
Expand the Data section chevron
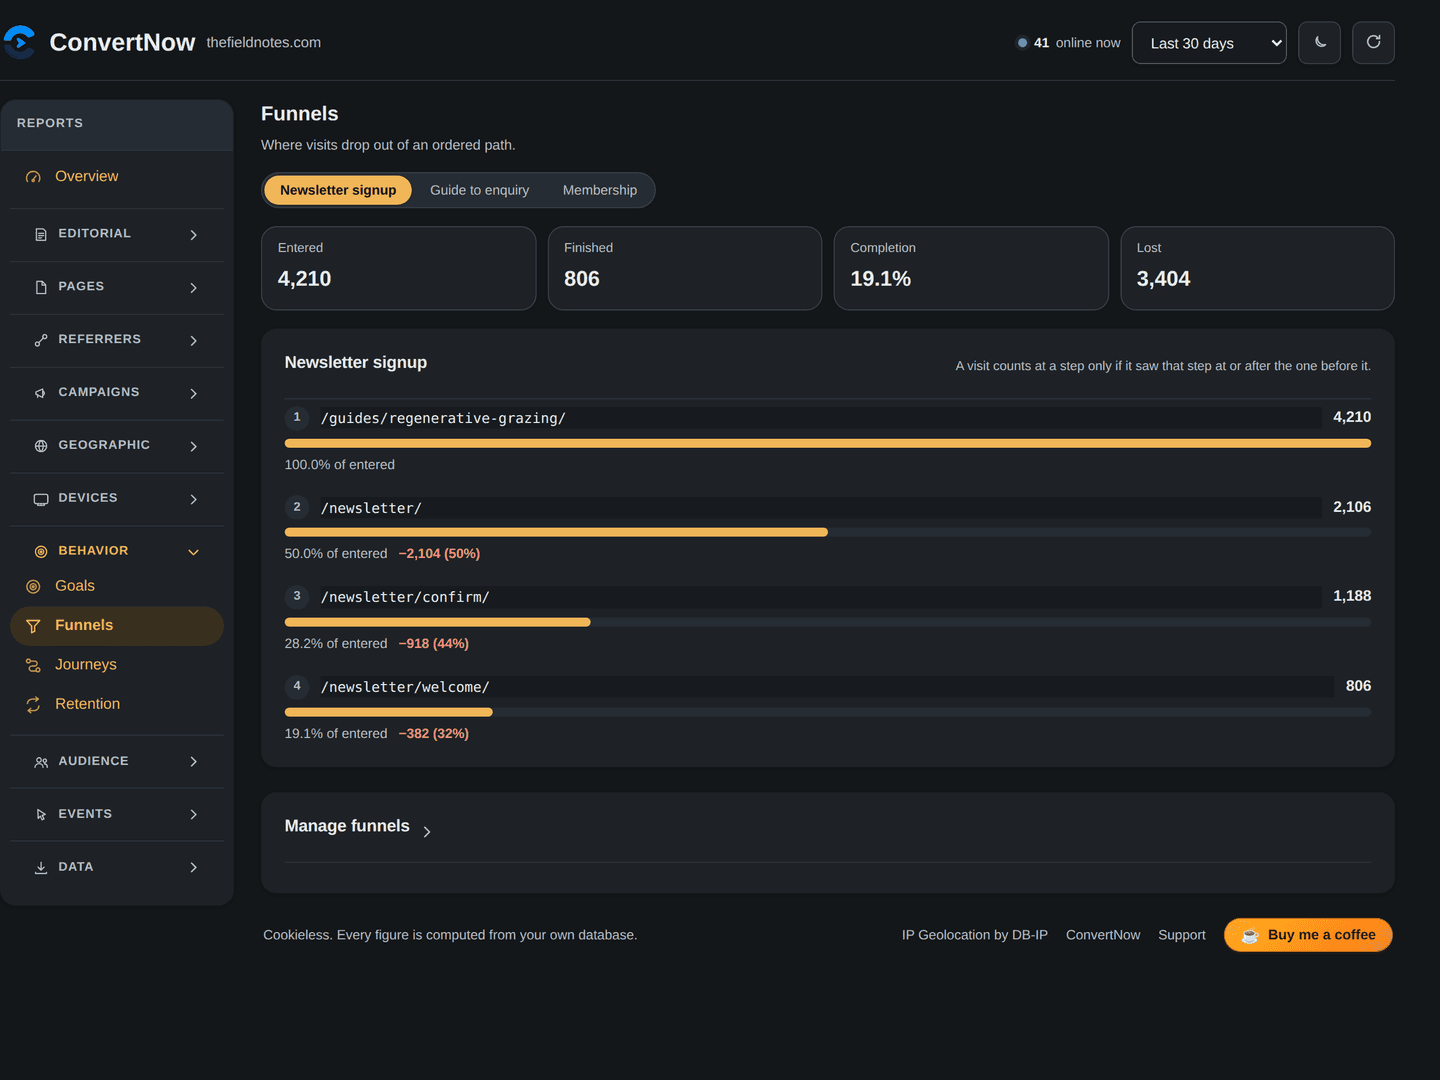point(193,868)
